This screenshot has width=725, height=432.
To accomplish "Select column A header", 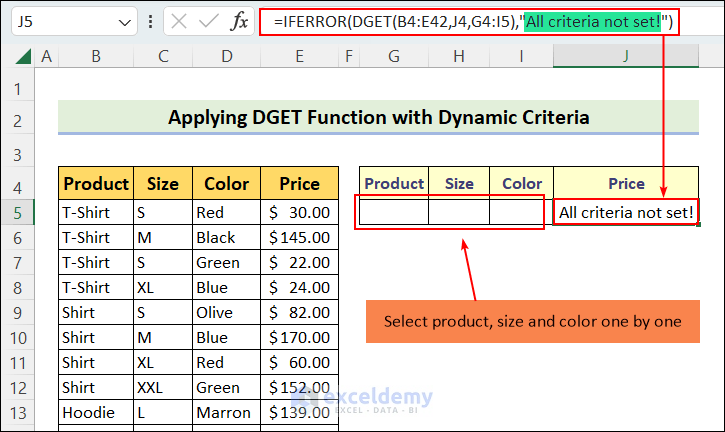I will click(46, 56).
